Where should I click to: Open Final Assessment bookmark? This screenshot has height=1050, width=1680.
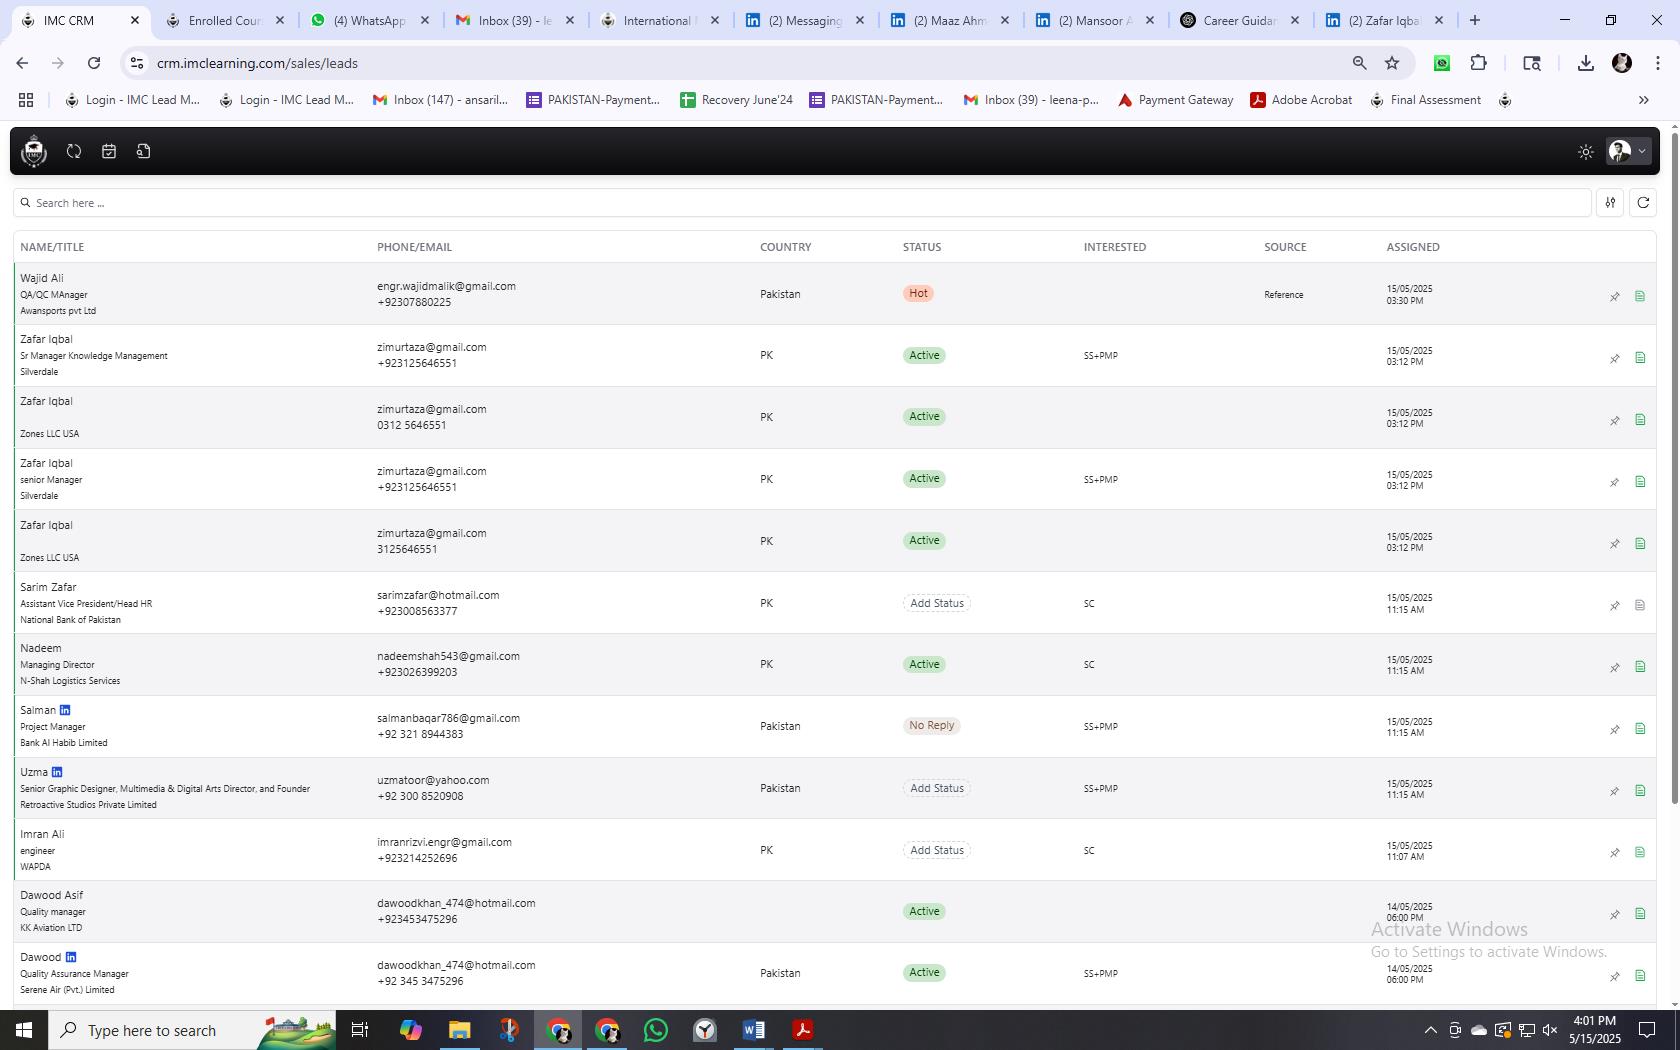(1425, 100)
